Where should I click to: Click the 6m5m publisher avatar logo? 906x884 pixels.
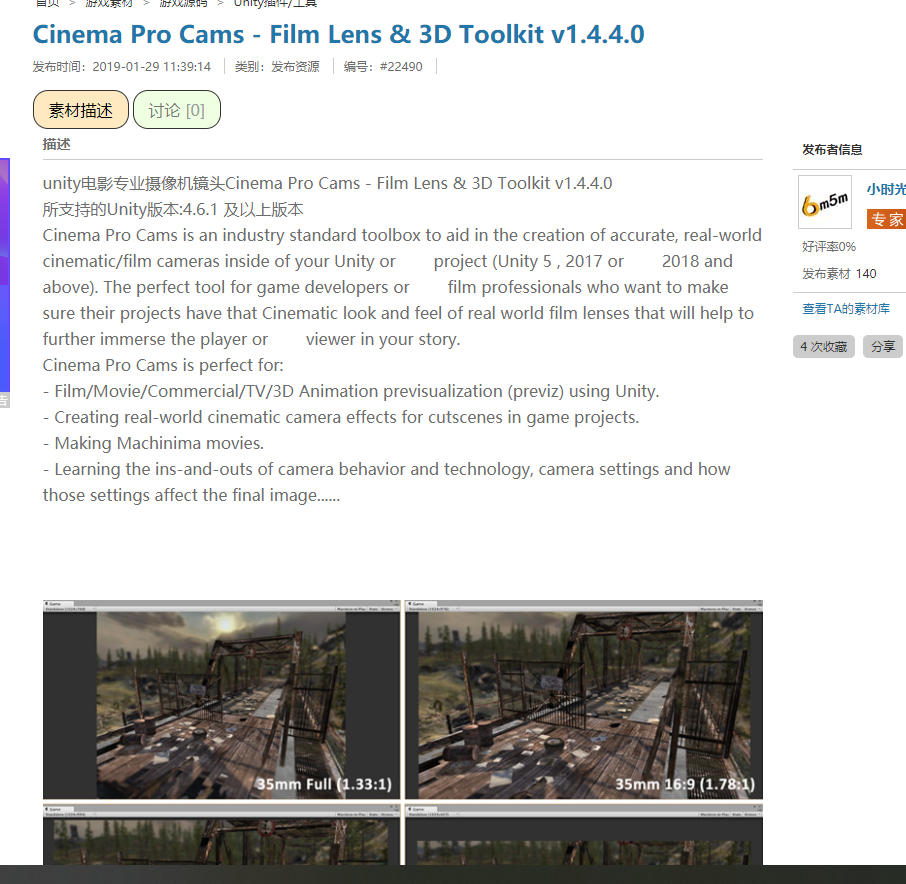(x=825, y=202)
